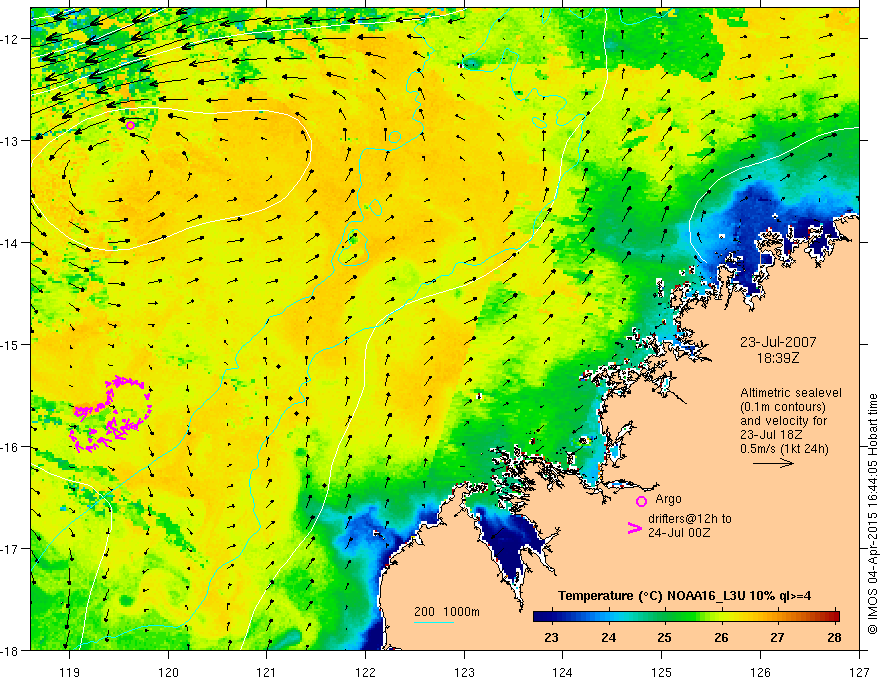Click the IMOS copyright timestamp text
Viewport: 880px width, 680px height.
coord(872,514)
